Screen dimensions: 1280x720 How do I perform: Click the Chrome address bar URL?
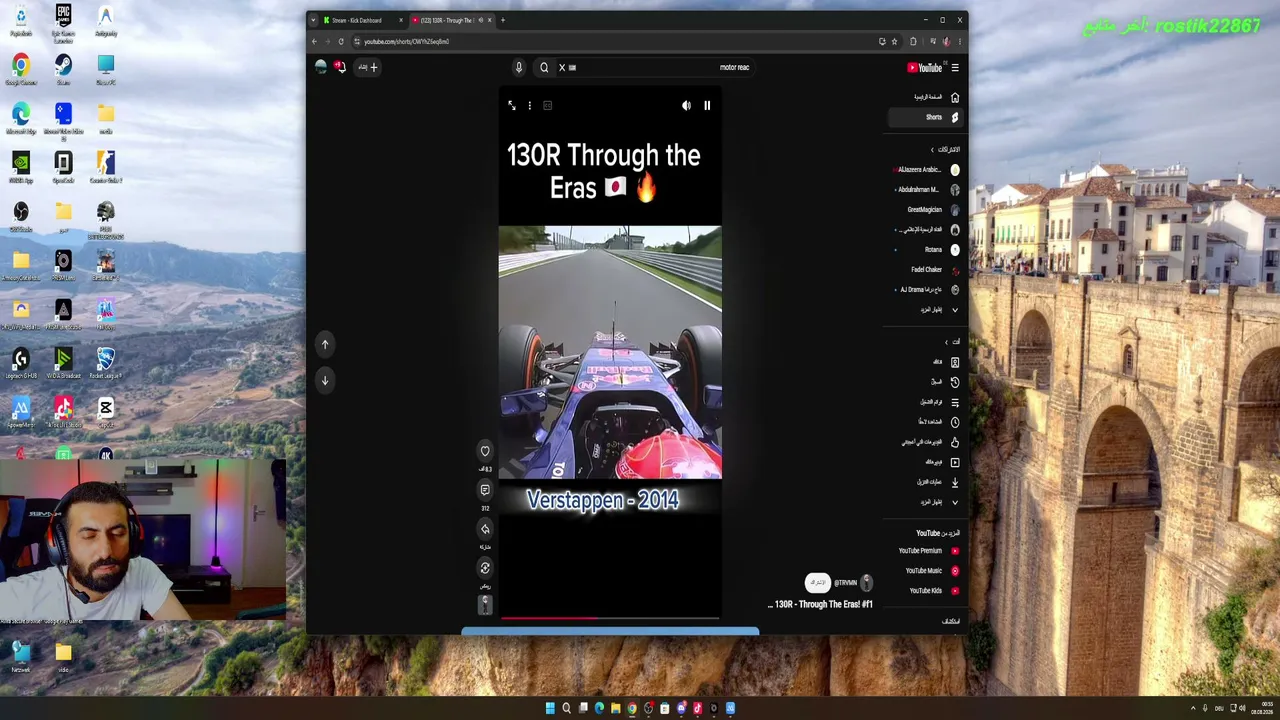coord(406,42)
